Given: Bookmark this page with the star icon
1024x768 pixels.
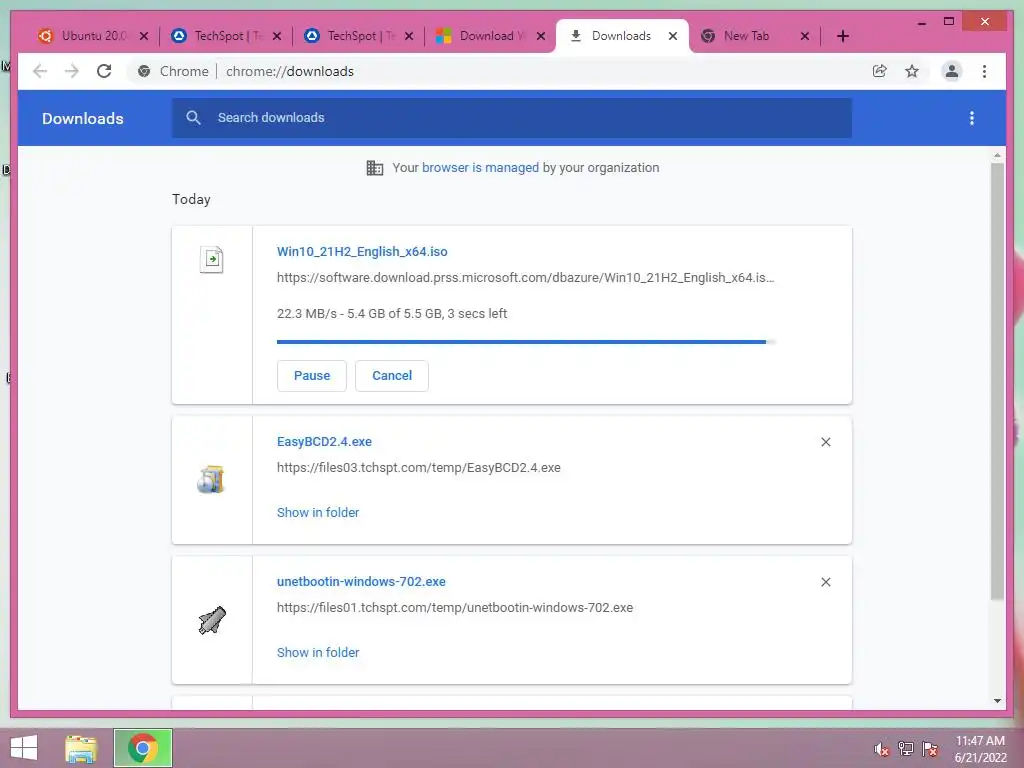Looking at the screenshot, I should click(x=912, y=71).
